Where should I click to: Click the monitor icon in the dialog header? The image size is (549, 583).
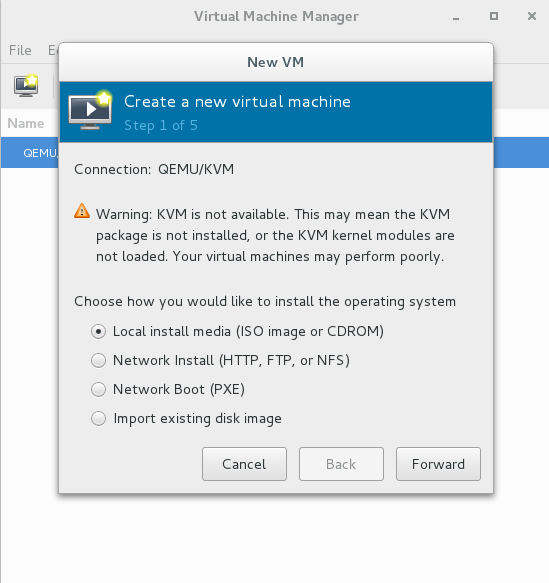pyautogui.click(x=90, y=110)
